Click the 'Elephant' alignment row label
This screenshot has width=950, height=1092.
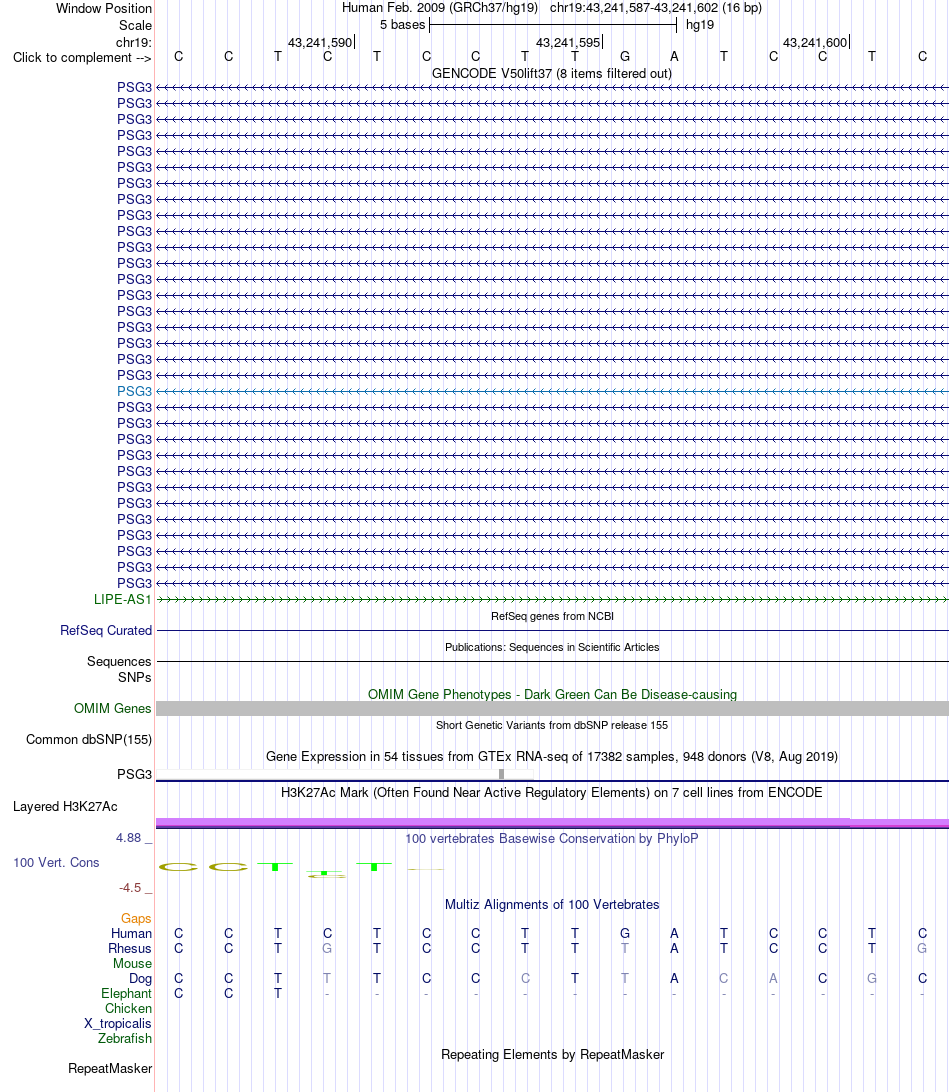pyautogui.click(x=126, y=994)
